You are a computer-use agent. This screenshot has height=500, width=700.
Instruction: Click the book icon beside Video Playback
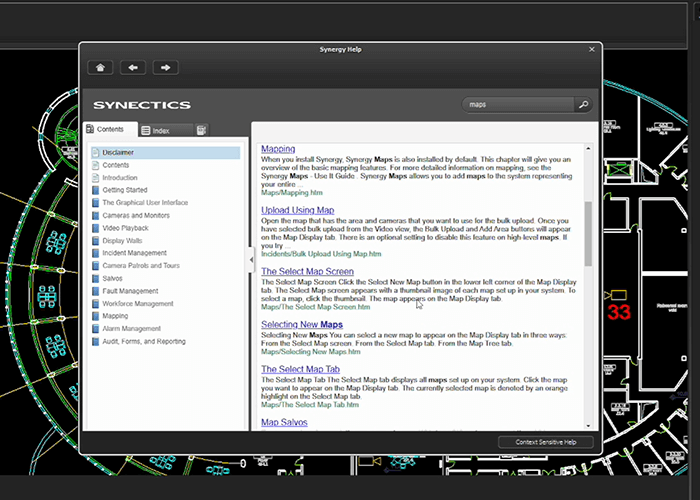(x=95, y=228)
